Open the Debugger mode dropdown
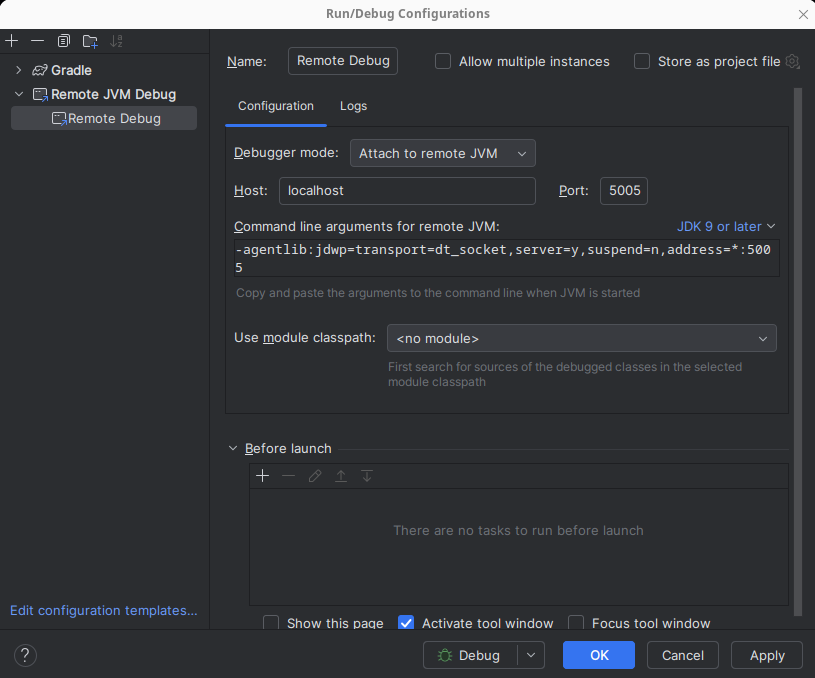Viewport: 815px width, 678px height. (x=443, y=153)
